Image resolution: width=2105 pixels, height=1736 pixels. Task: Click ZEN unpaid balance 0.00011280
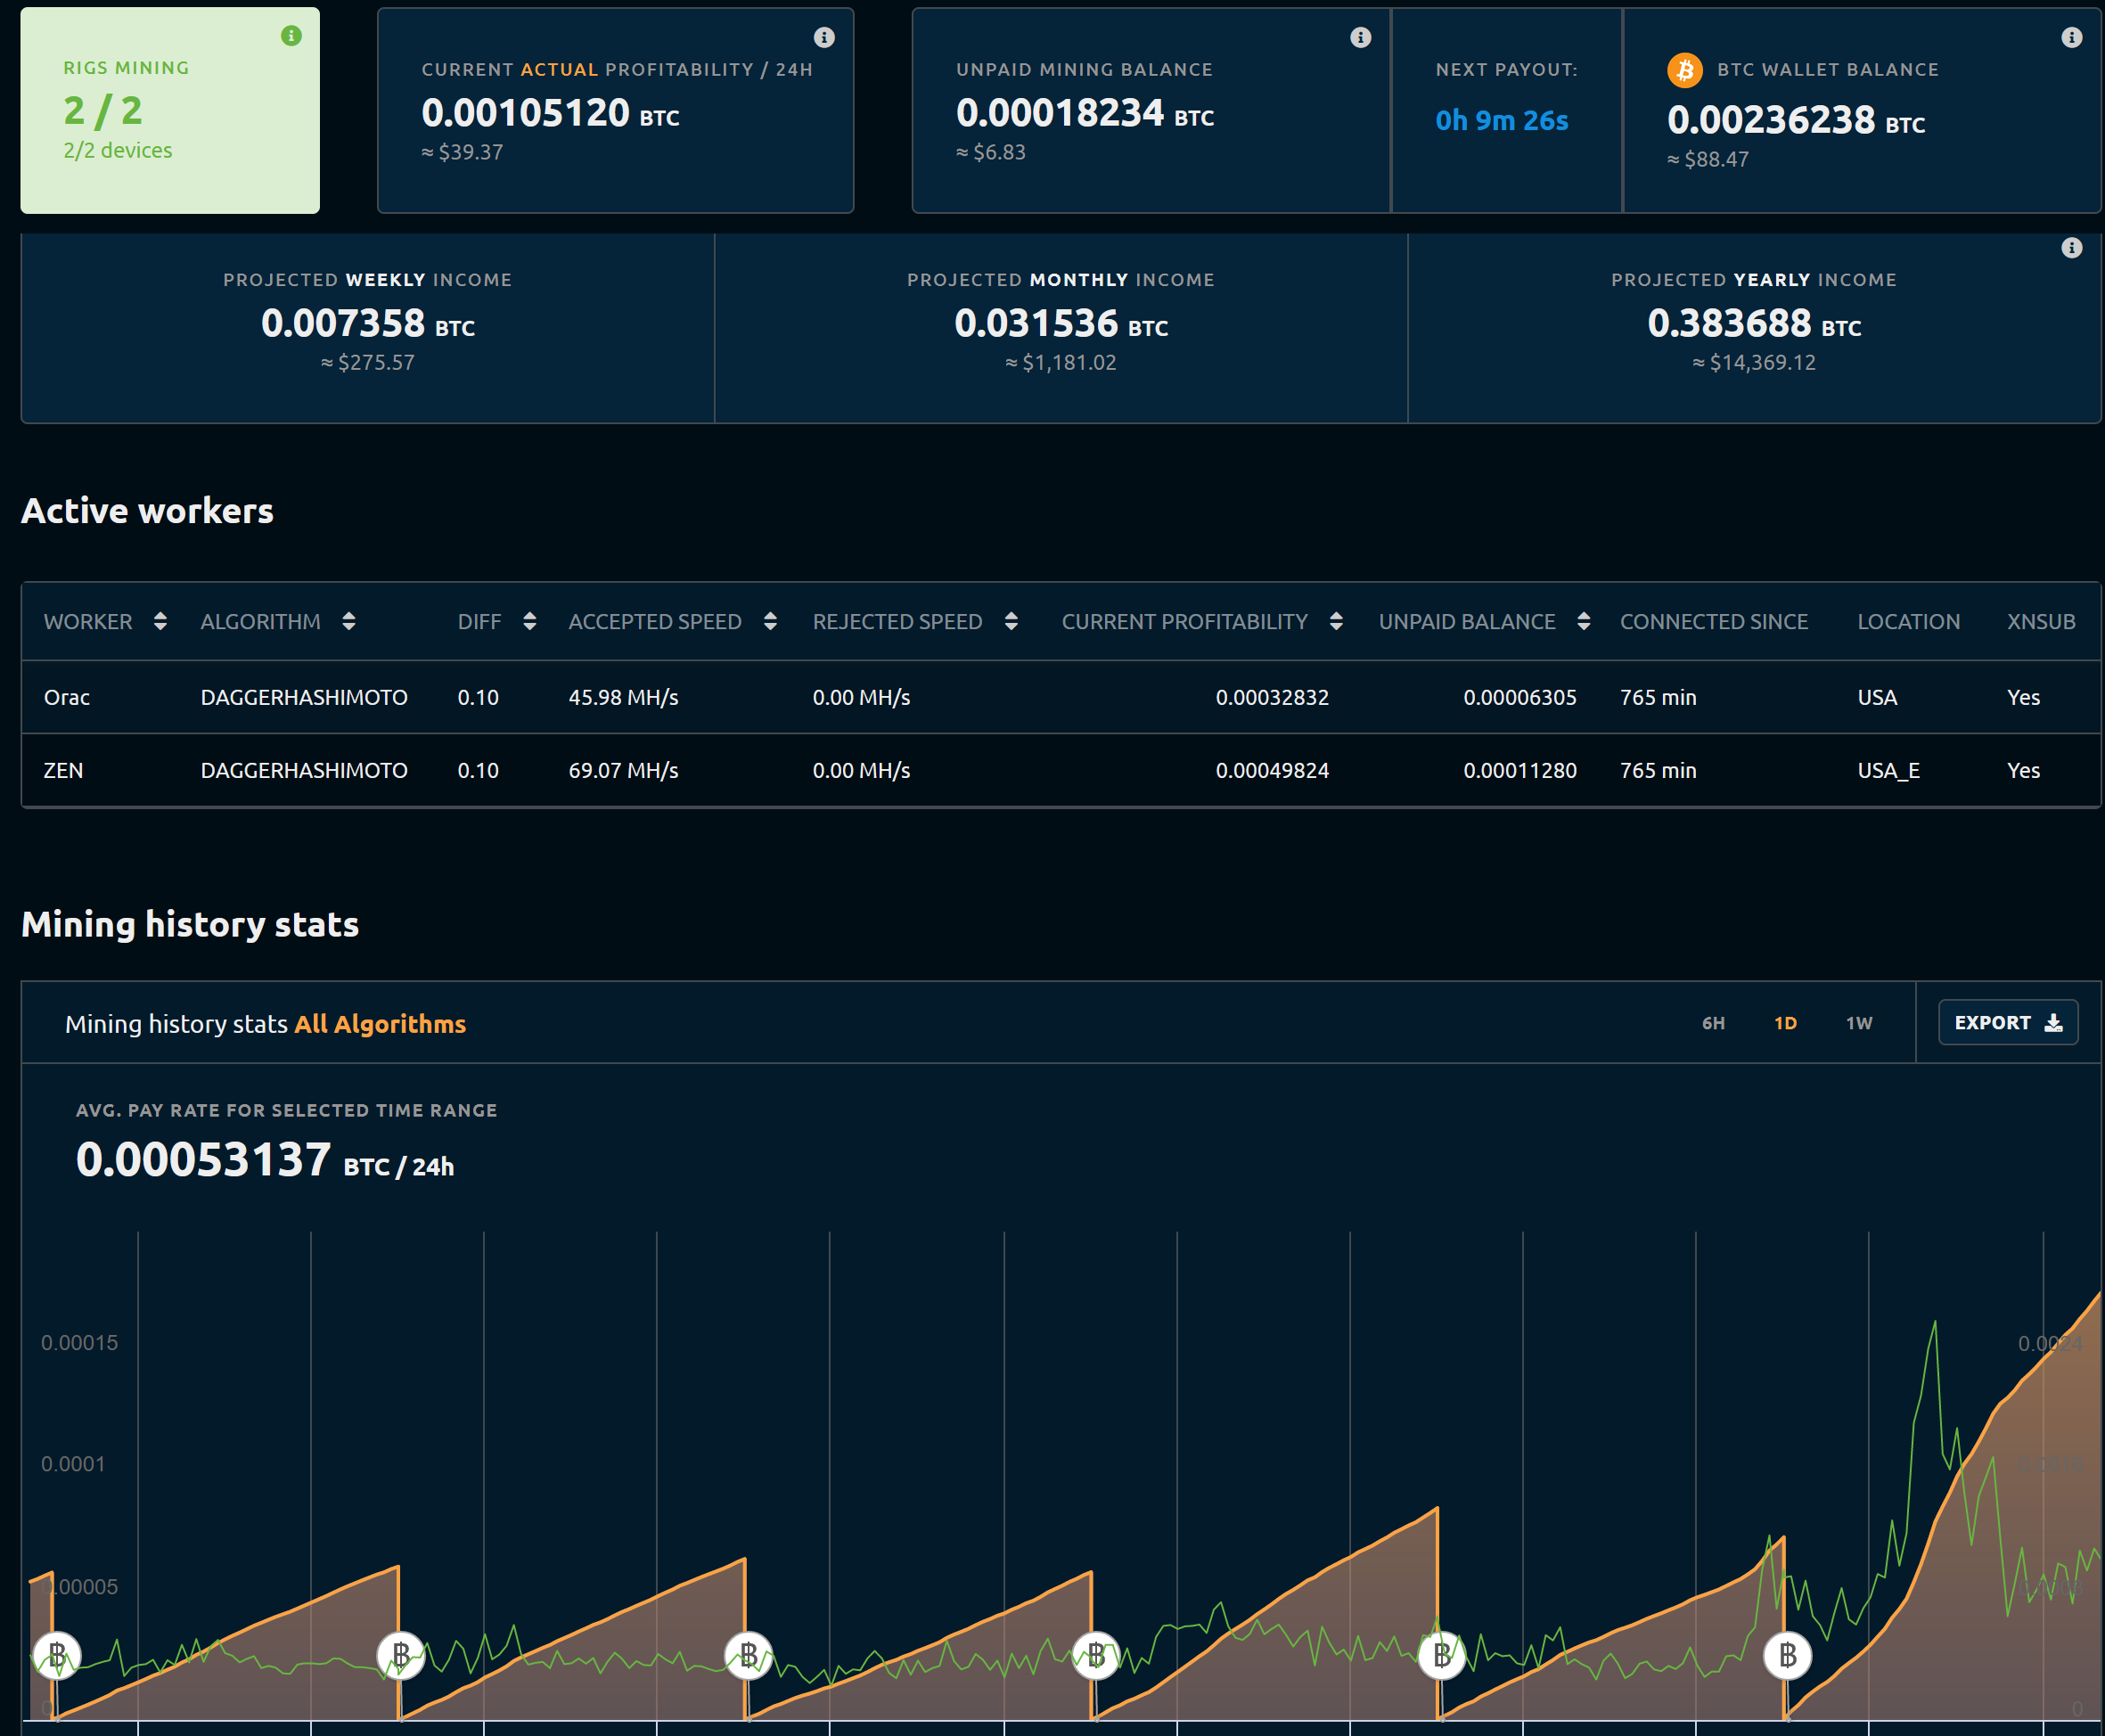[x=1520, y=770]
